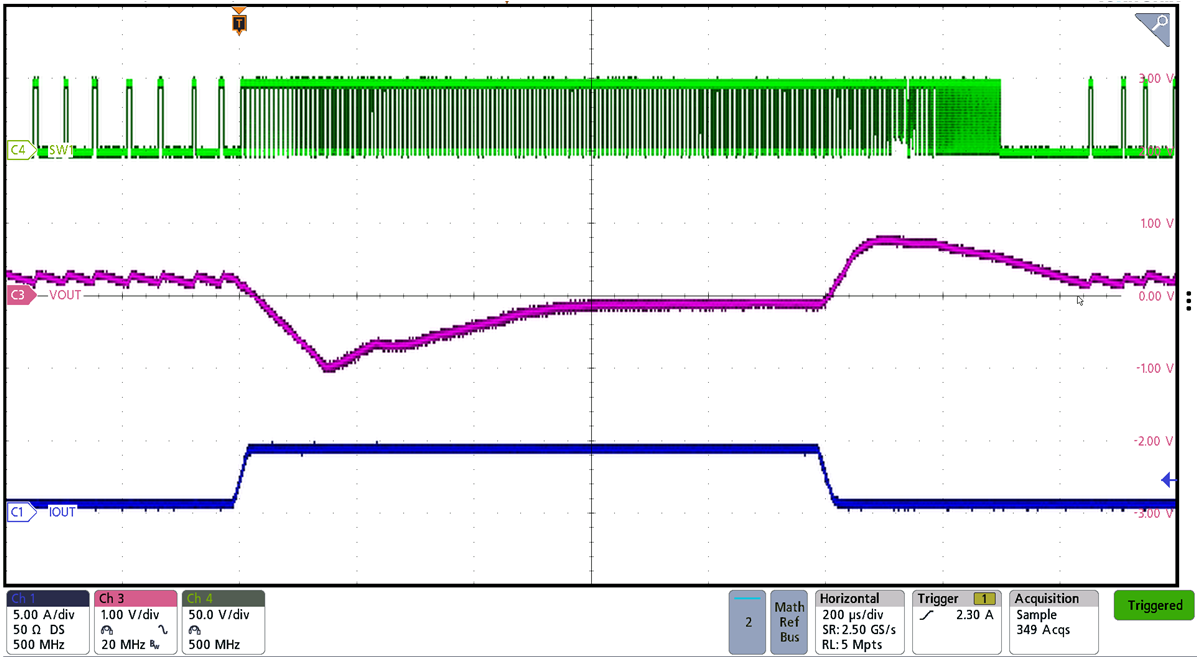
Task: Click the coupling sine-wave icon in the Ch 3 badge
Action: click(x=163, y=630)
